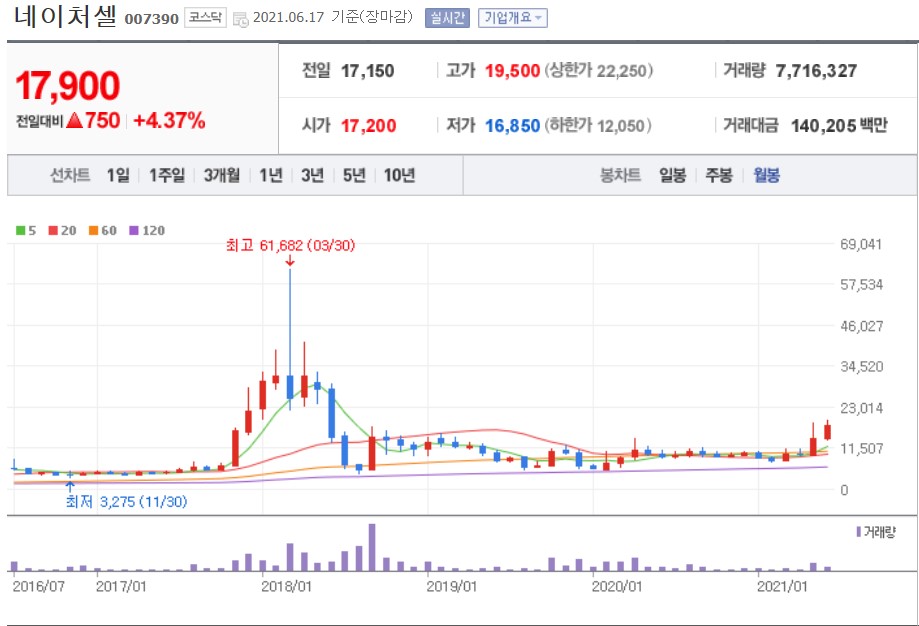
Task: Click the 2017/01 axis label
Action: 121,586
